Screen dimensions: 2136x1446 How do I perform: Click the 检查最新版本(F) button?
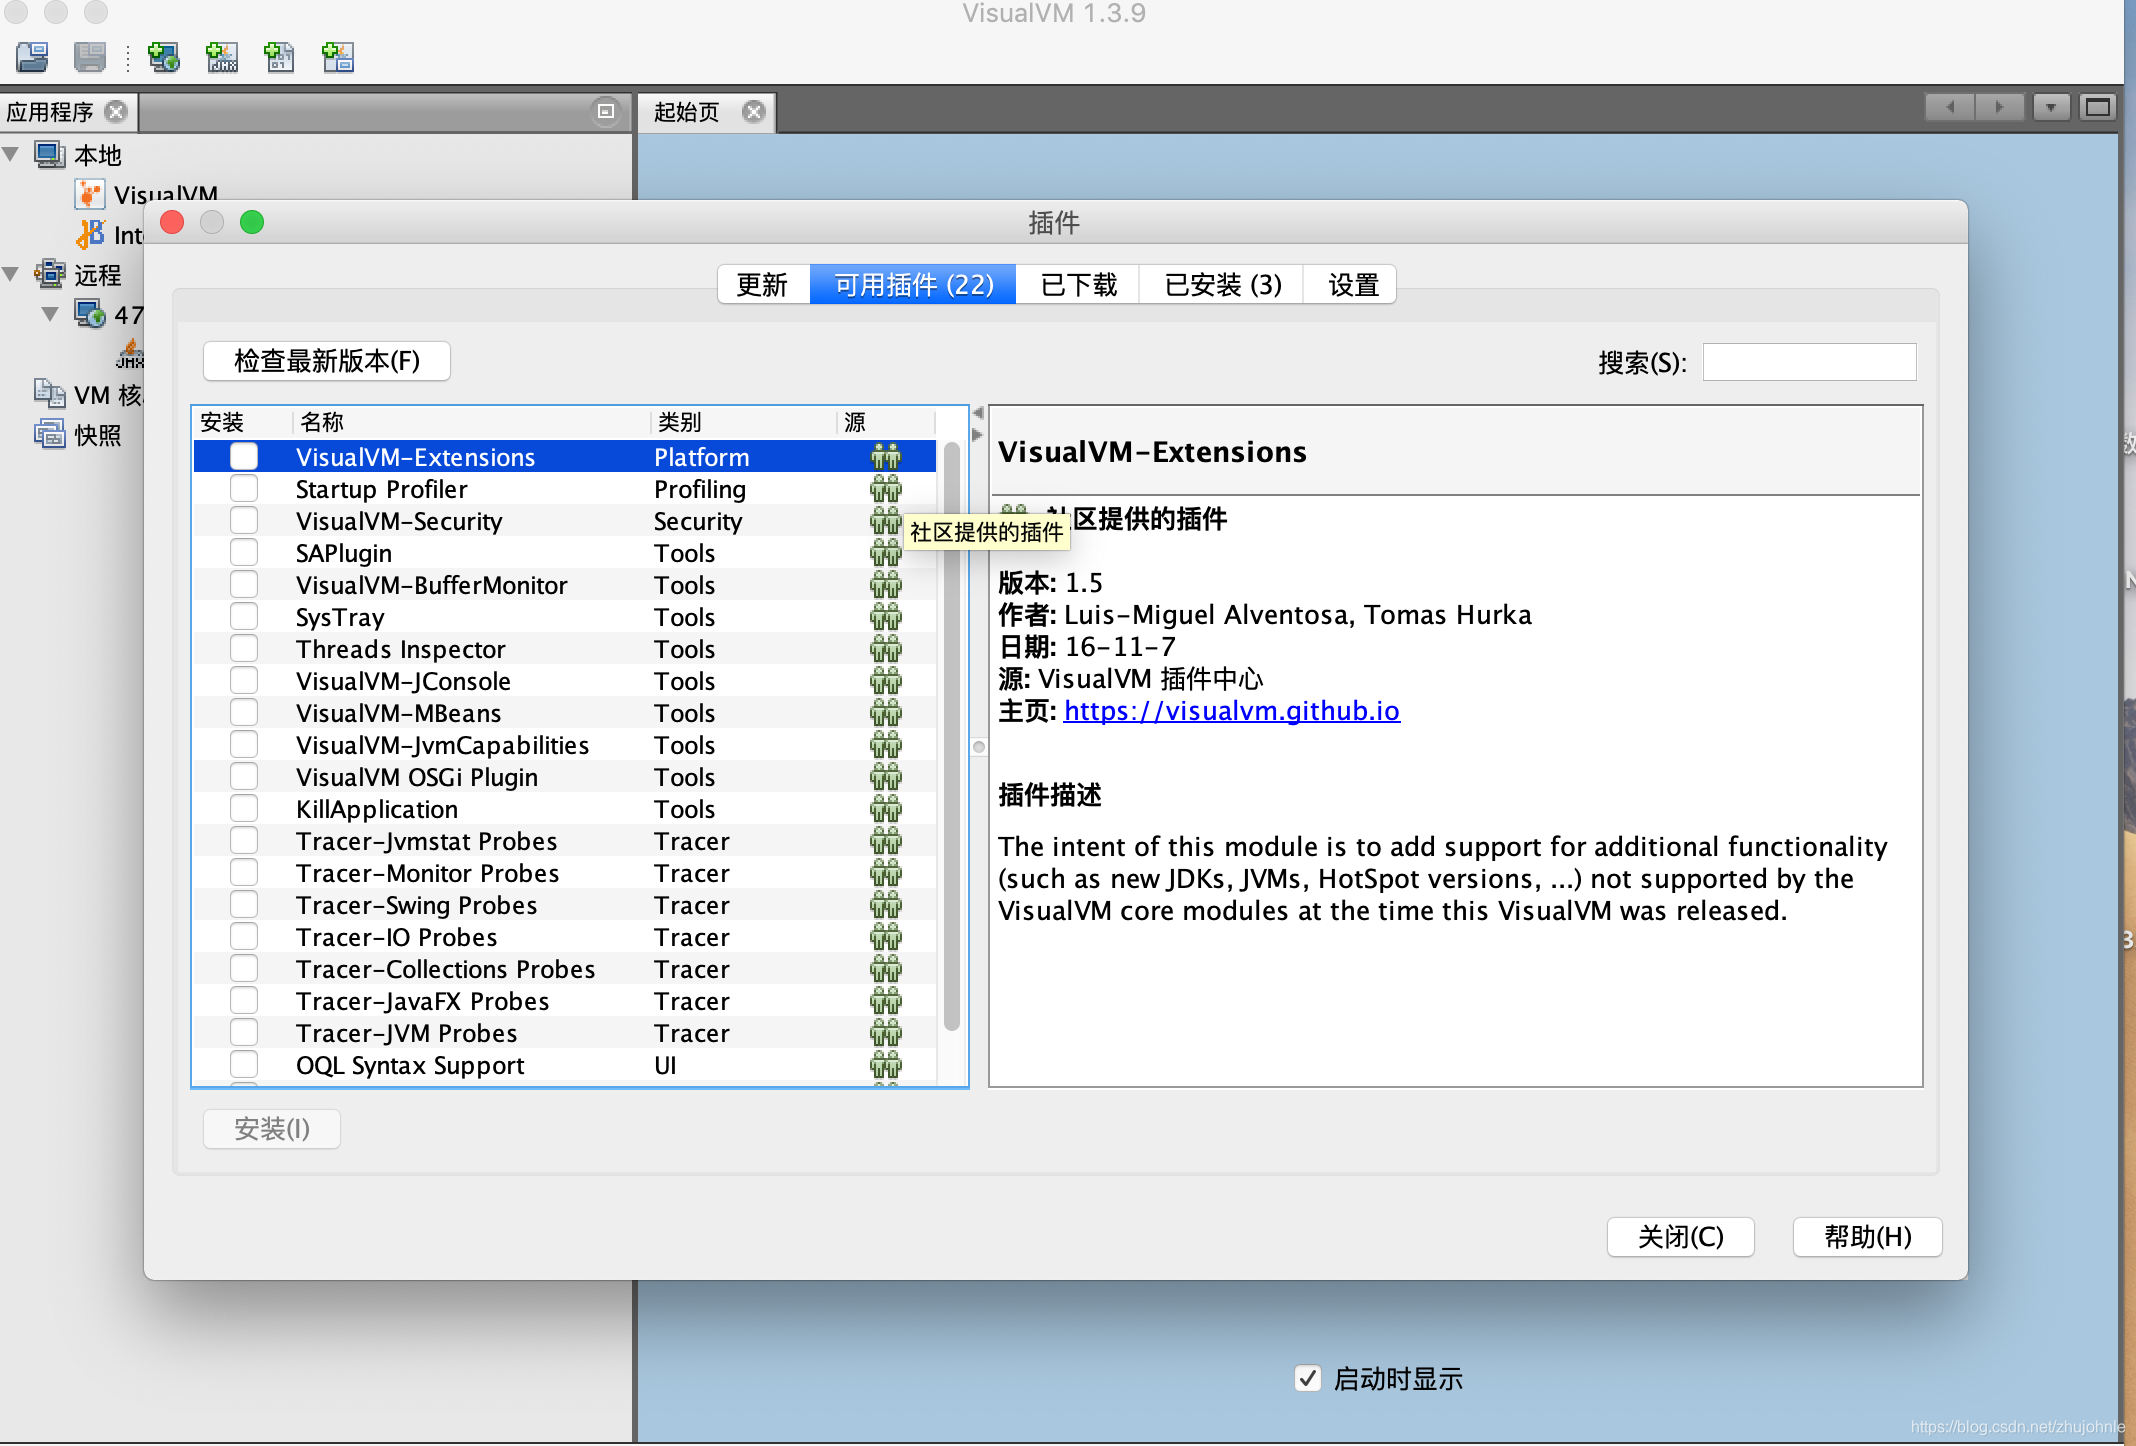327,361
